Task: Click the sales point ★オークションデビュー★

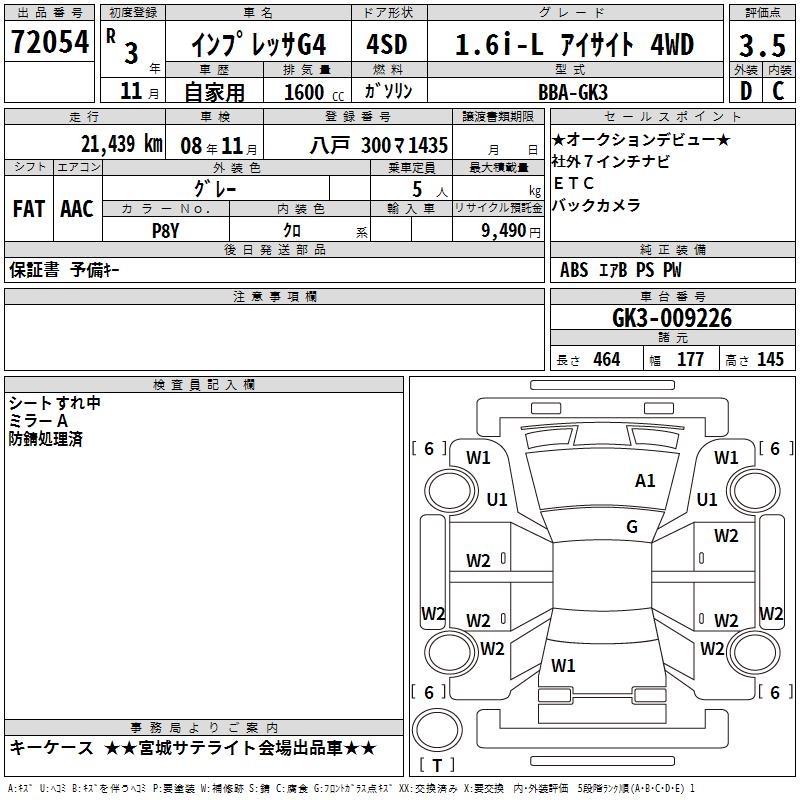Action: (x=641, y=139)
